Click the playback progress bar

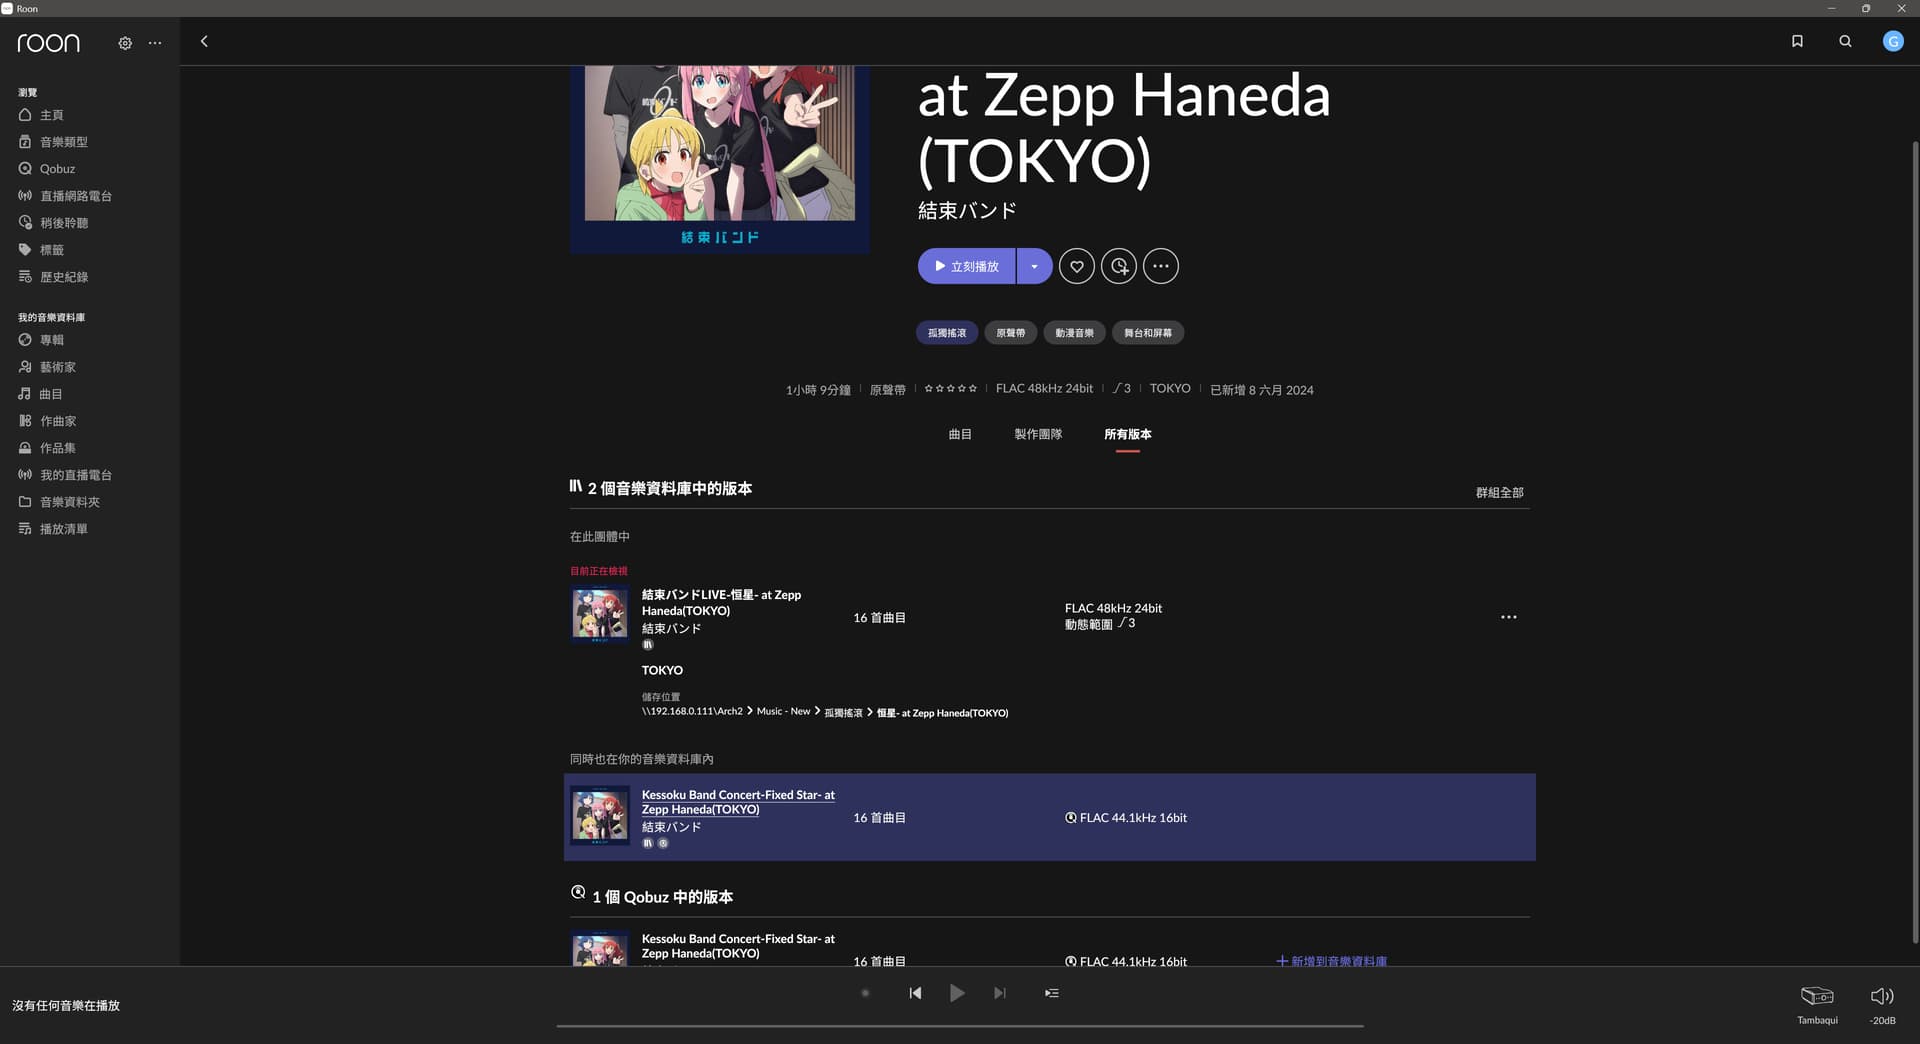click(960, 1025)
